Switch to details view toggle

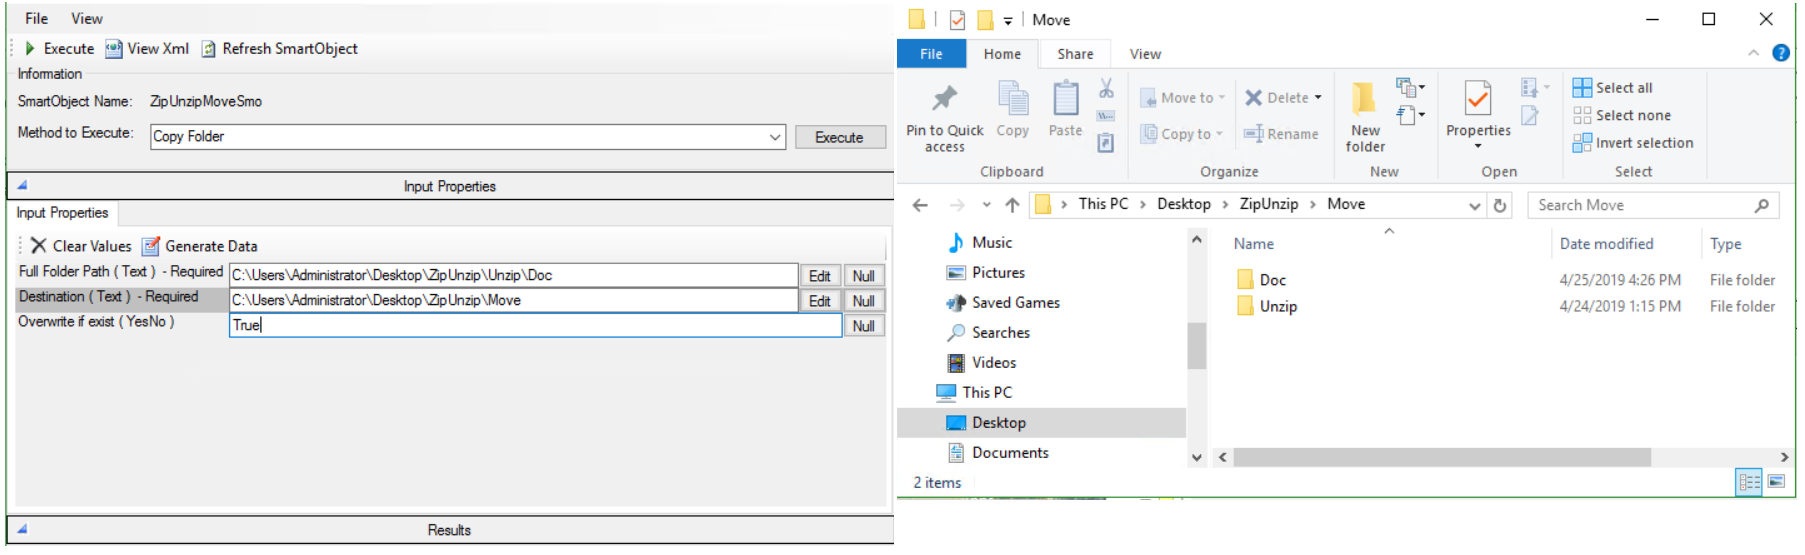pos(1749,482)
